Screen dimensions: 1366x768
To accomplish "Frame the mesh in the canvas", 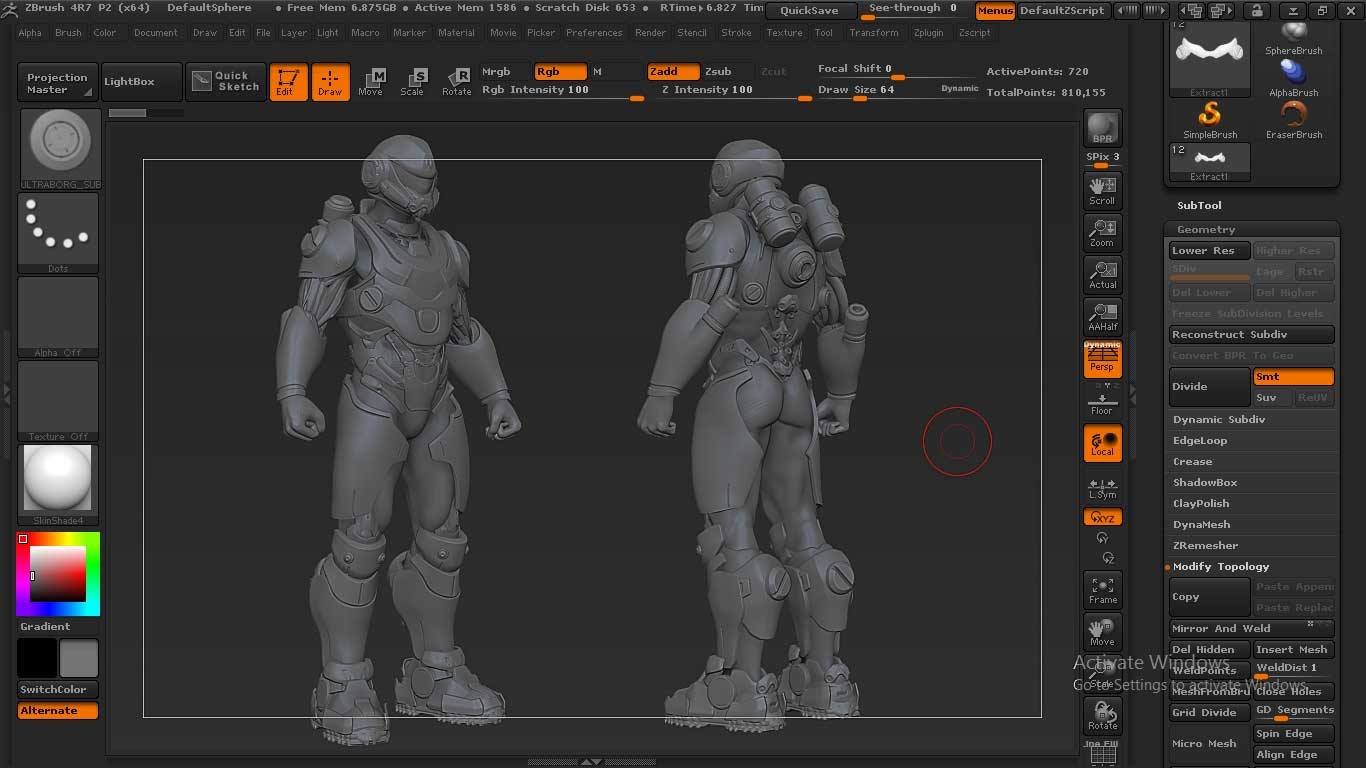I will pos(1102,589).
